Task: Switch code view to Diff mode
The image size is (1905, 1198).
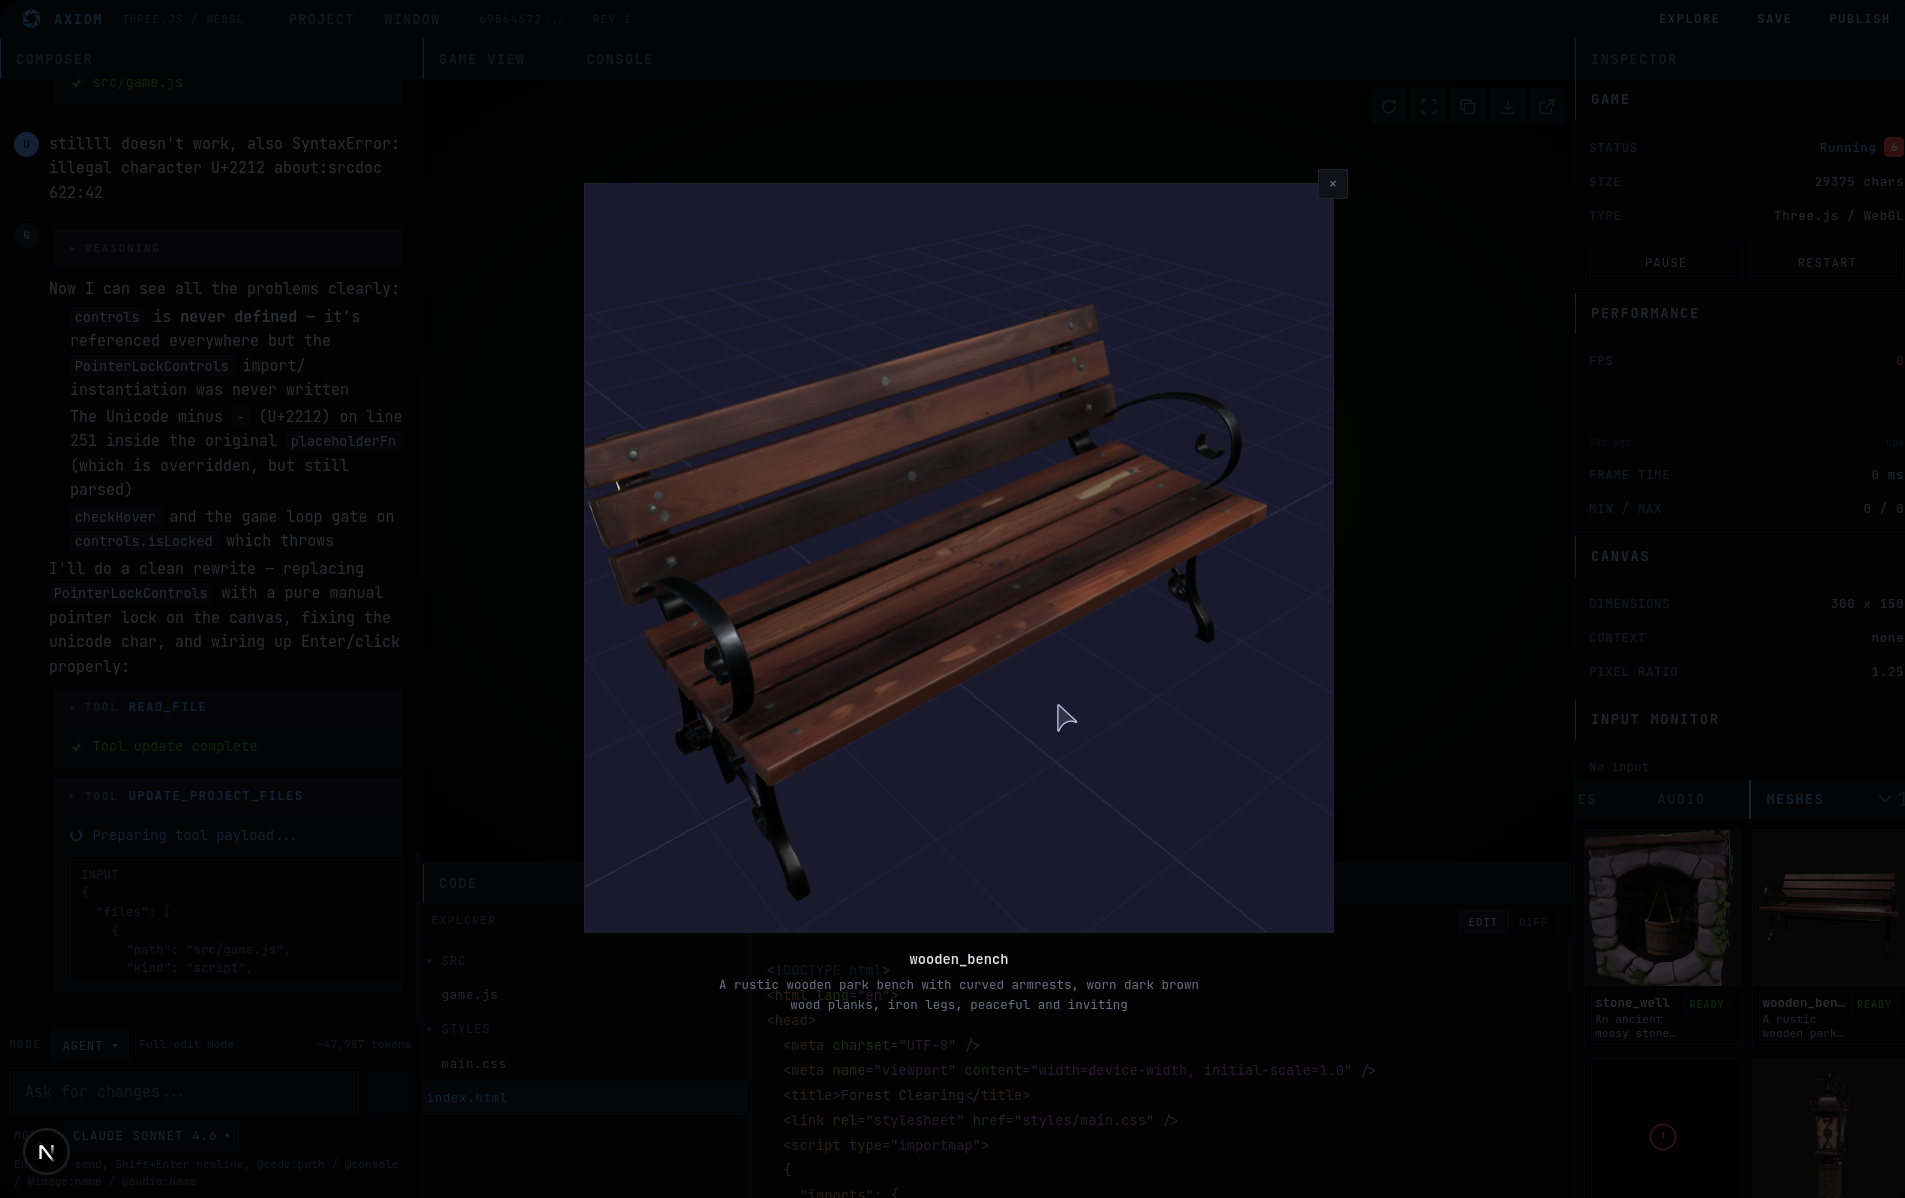Action: tap(1532, 922)
